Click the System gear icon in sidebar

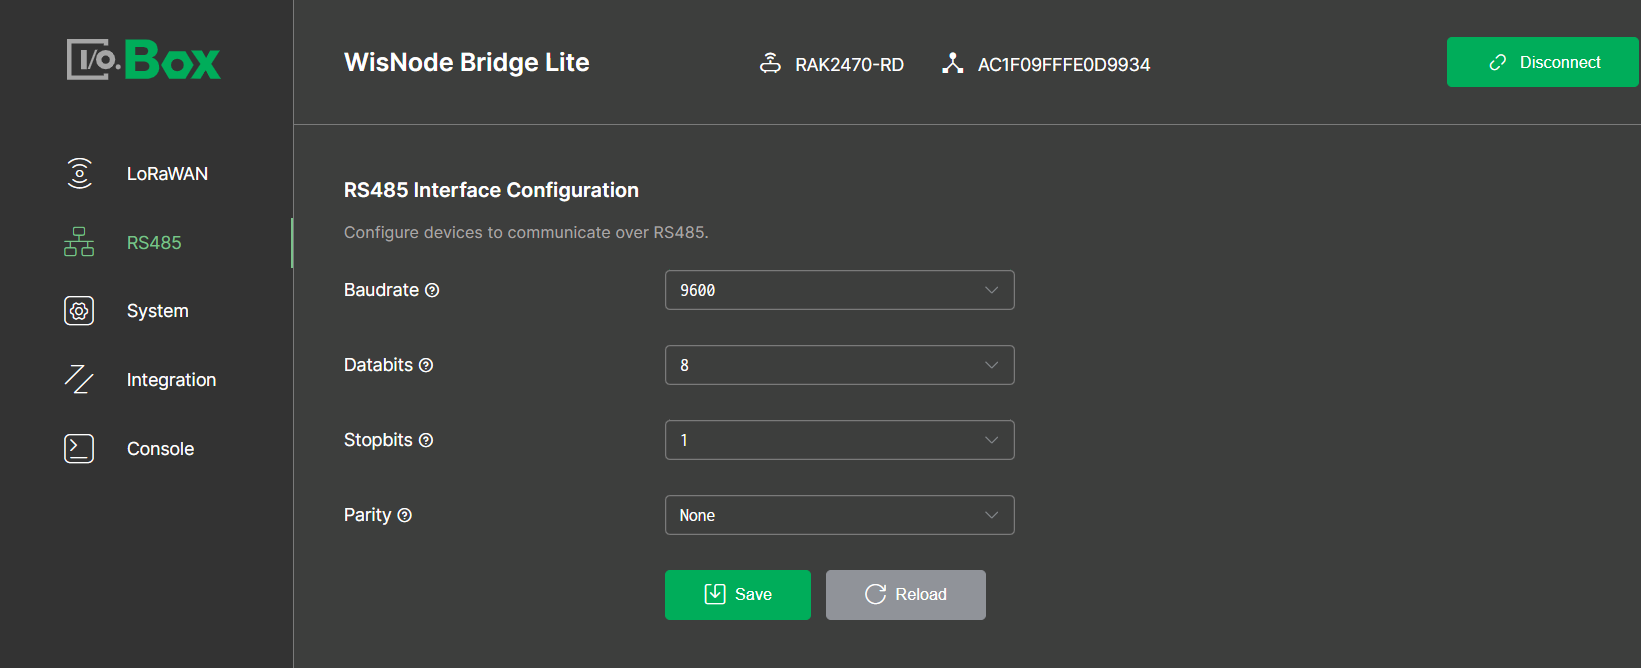79,311
